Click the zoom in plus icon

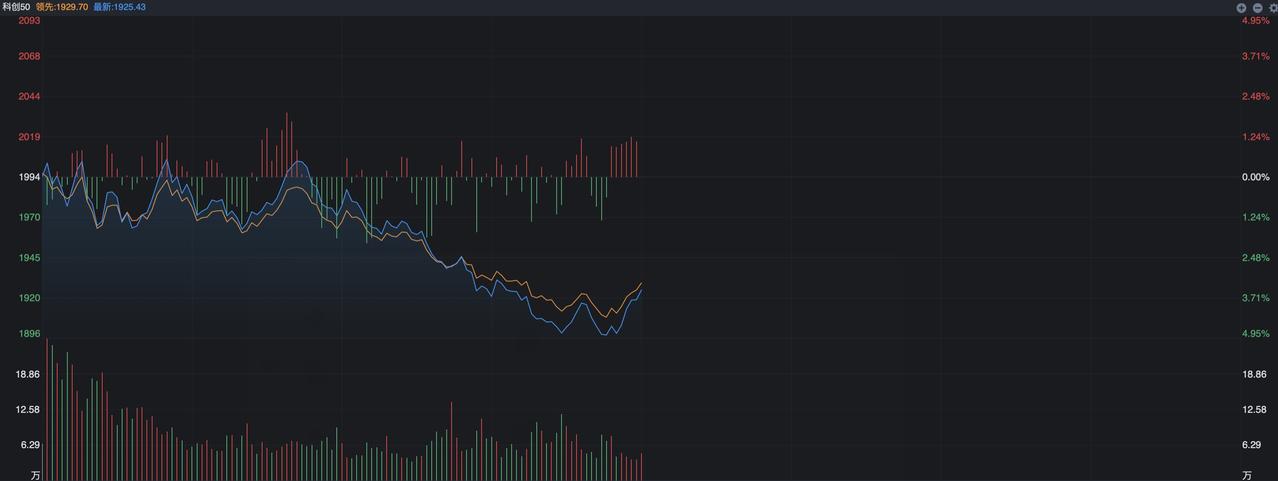click(x=1242, y=7)
